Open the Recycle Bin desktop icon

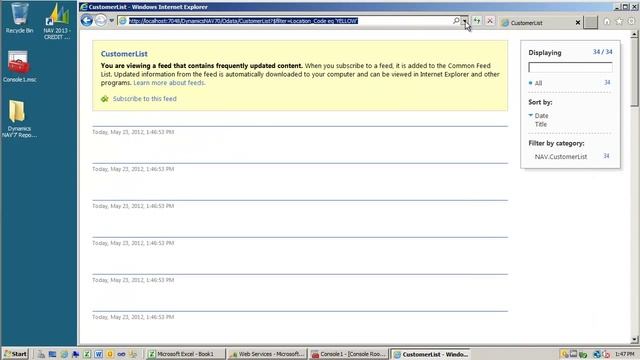(19, 18)
